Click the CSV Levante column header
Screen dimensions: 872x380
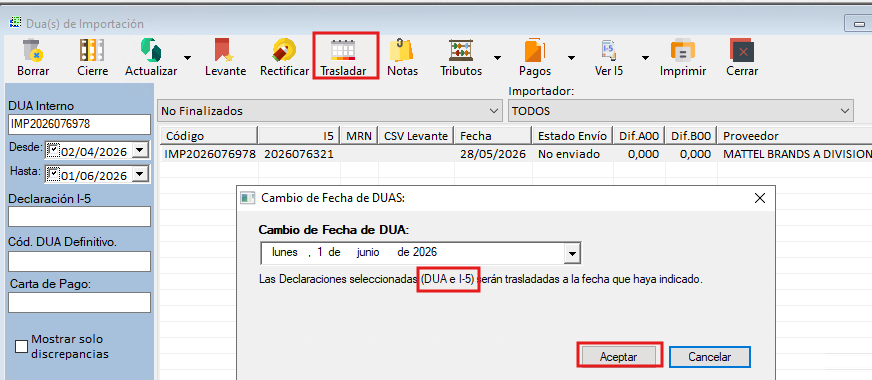tap(416, 136)
